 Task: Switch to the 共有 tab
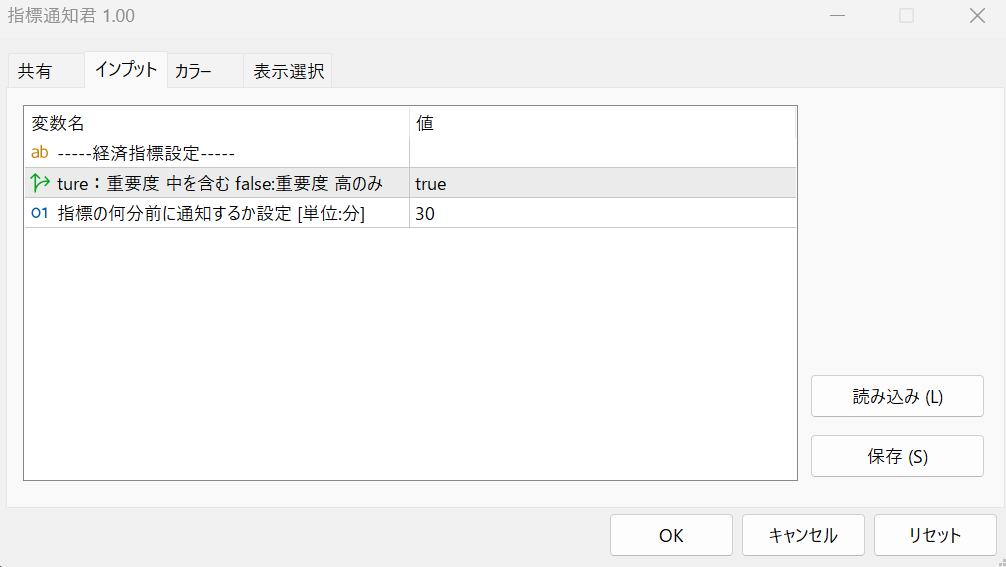35,72
